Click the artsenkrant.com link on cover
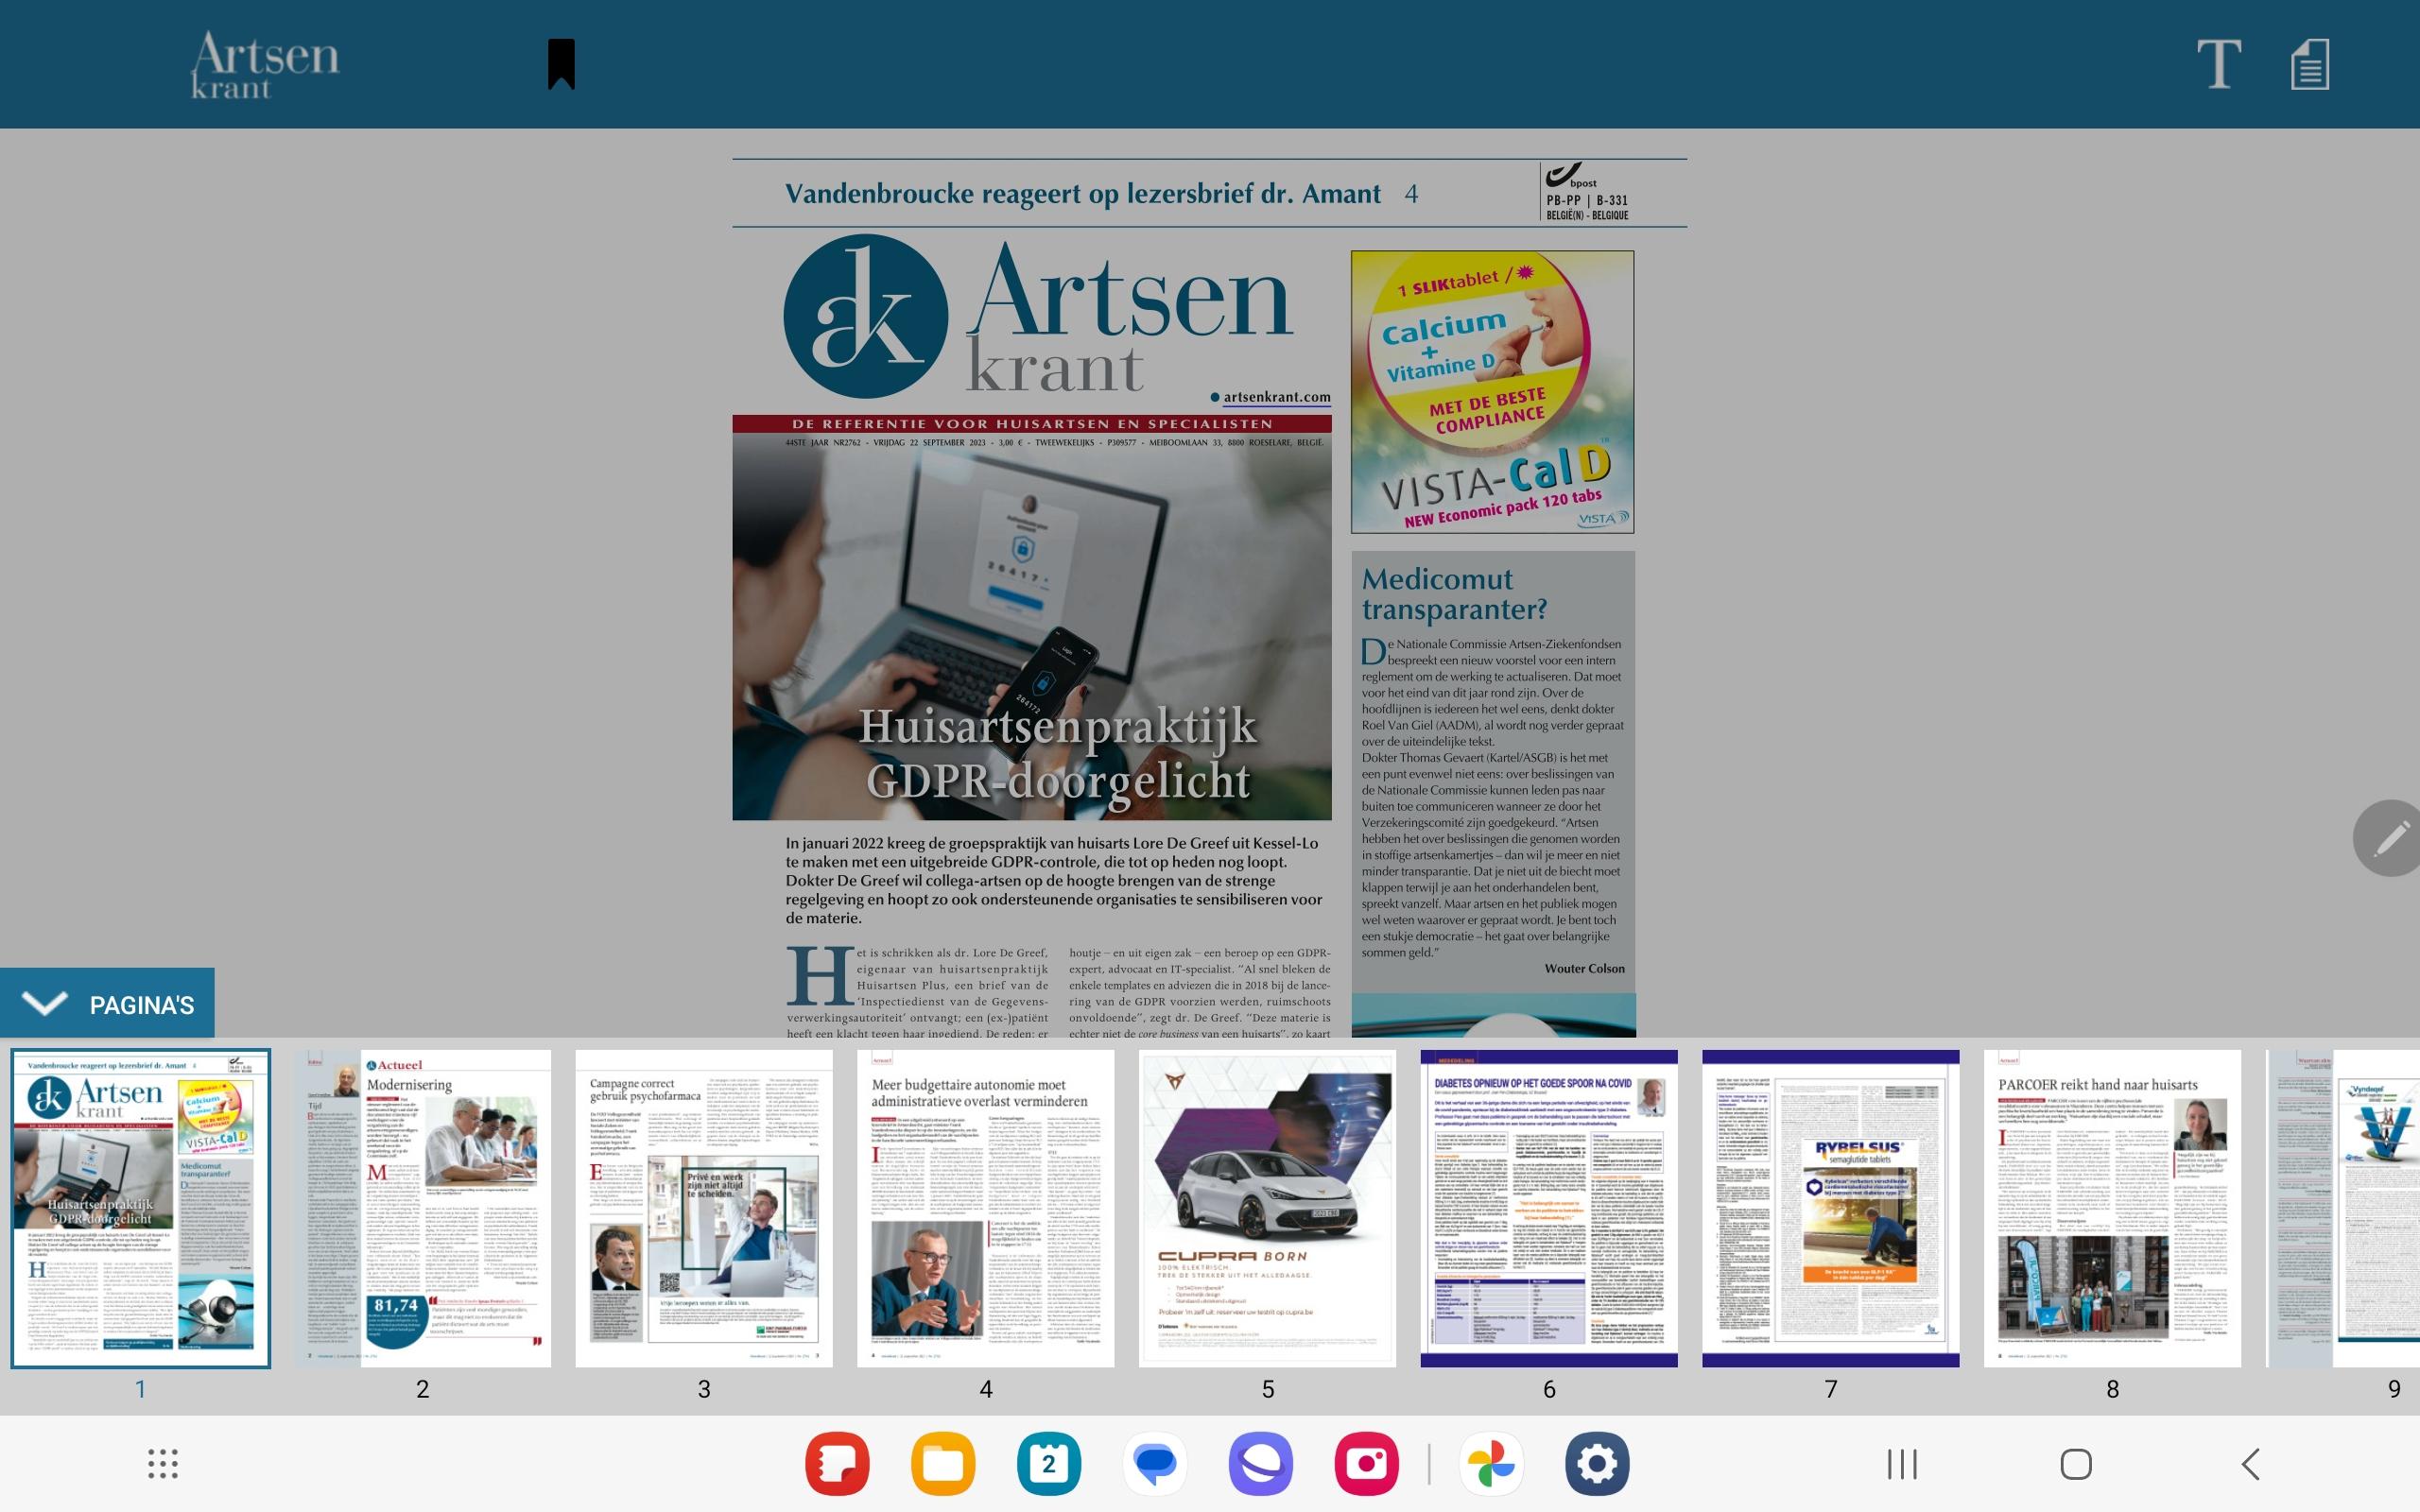The width and height of the screenshot is (2420, 1512). pyautogui.click(x=1276, y=397)
